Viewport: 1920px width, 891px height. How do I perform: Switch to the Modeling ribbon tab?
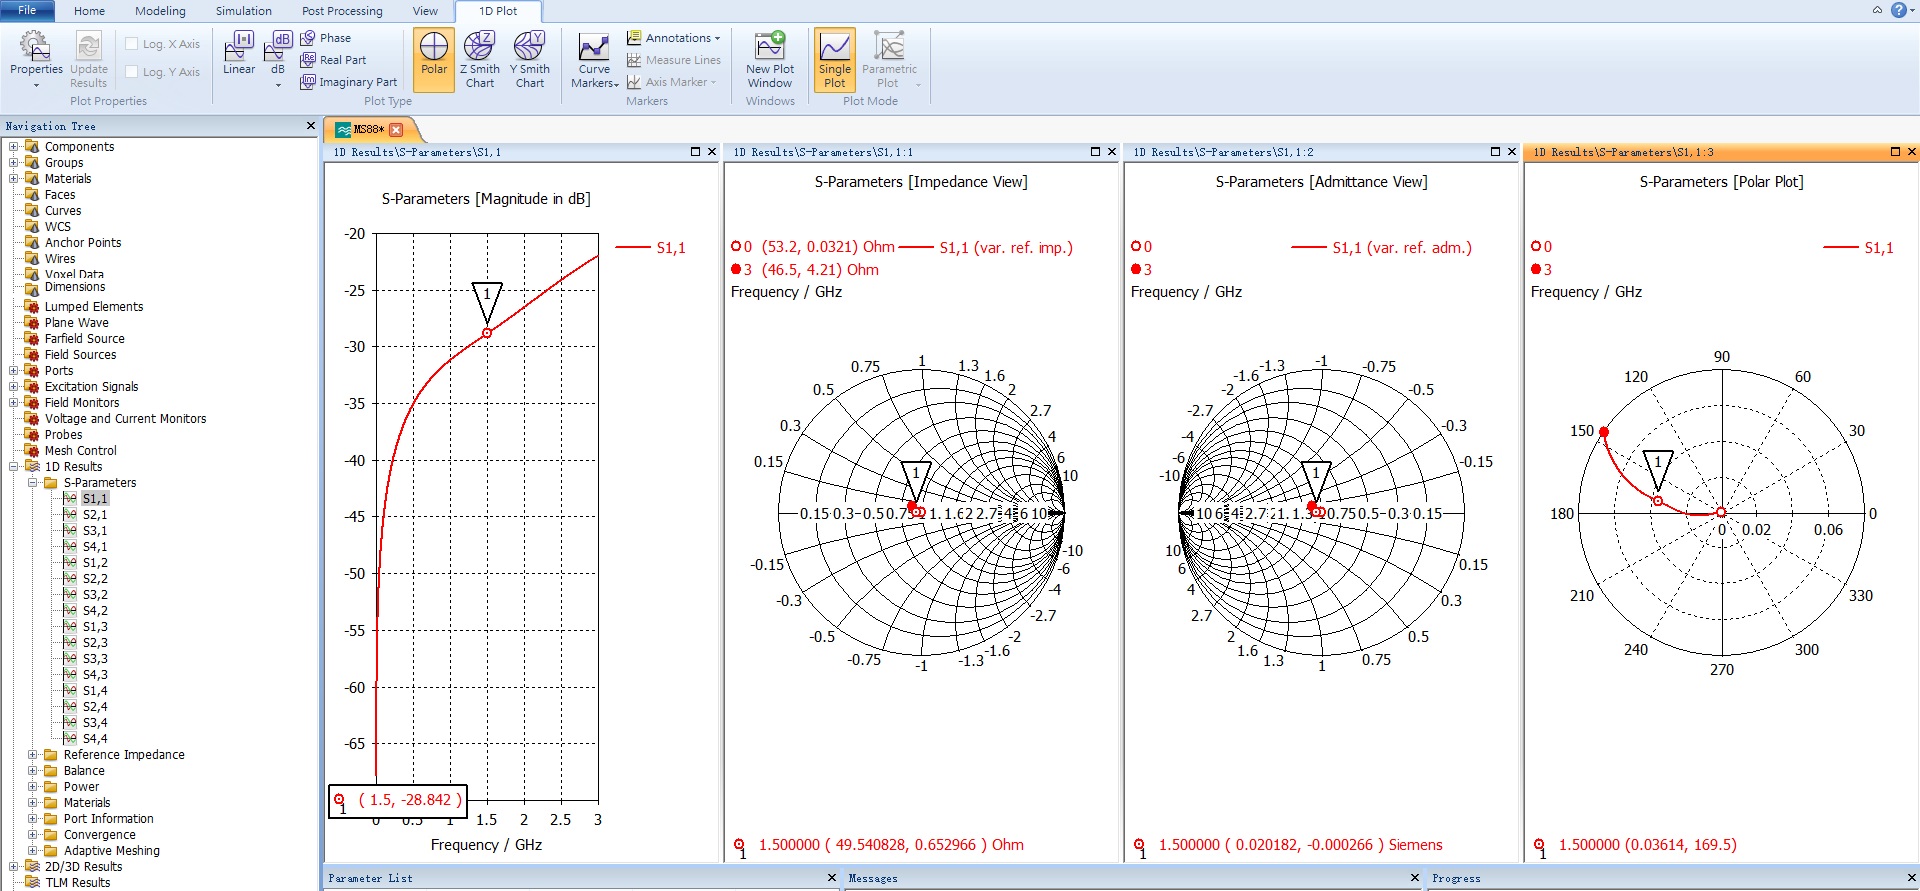160,11
